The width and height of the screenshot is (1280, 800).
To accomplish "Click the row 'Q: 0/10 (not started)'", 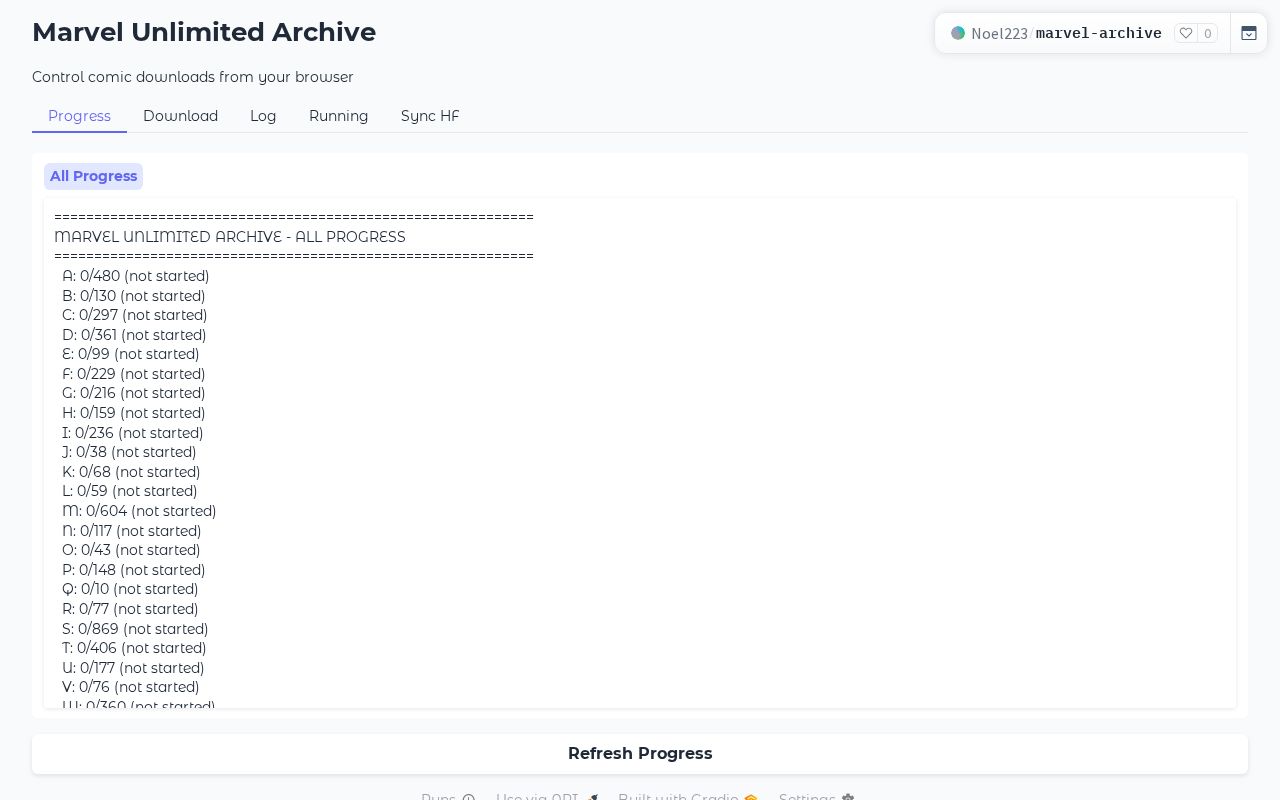I will (130, 589).
